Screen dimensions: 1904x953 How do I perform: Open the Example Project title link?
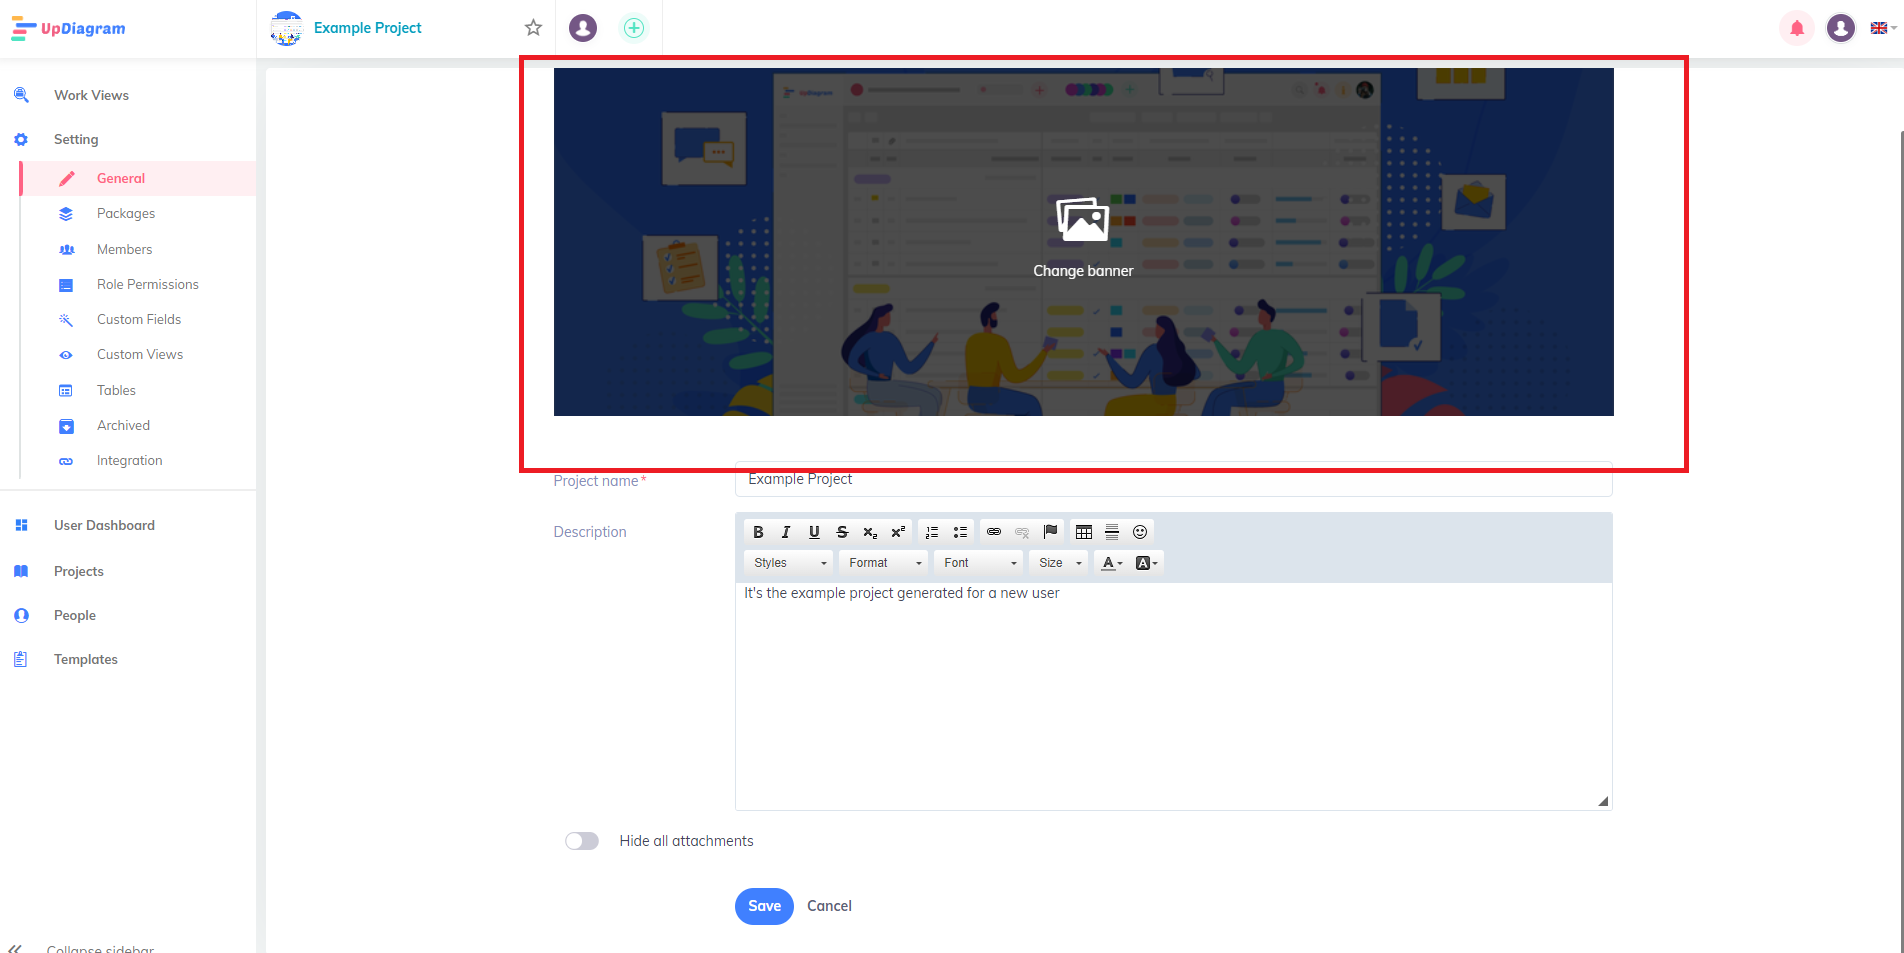click(x=367, y=28)
